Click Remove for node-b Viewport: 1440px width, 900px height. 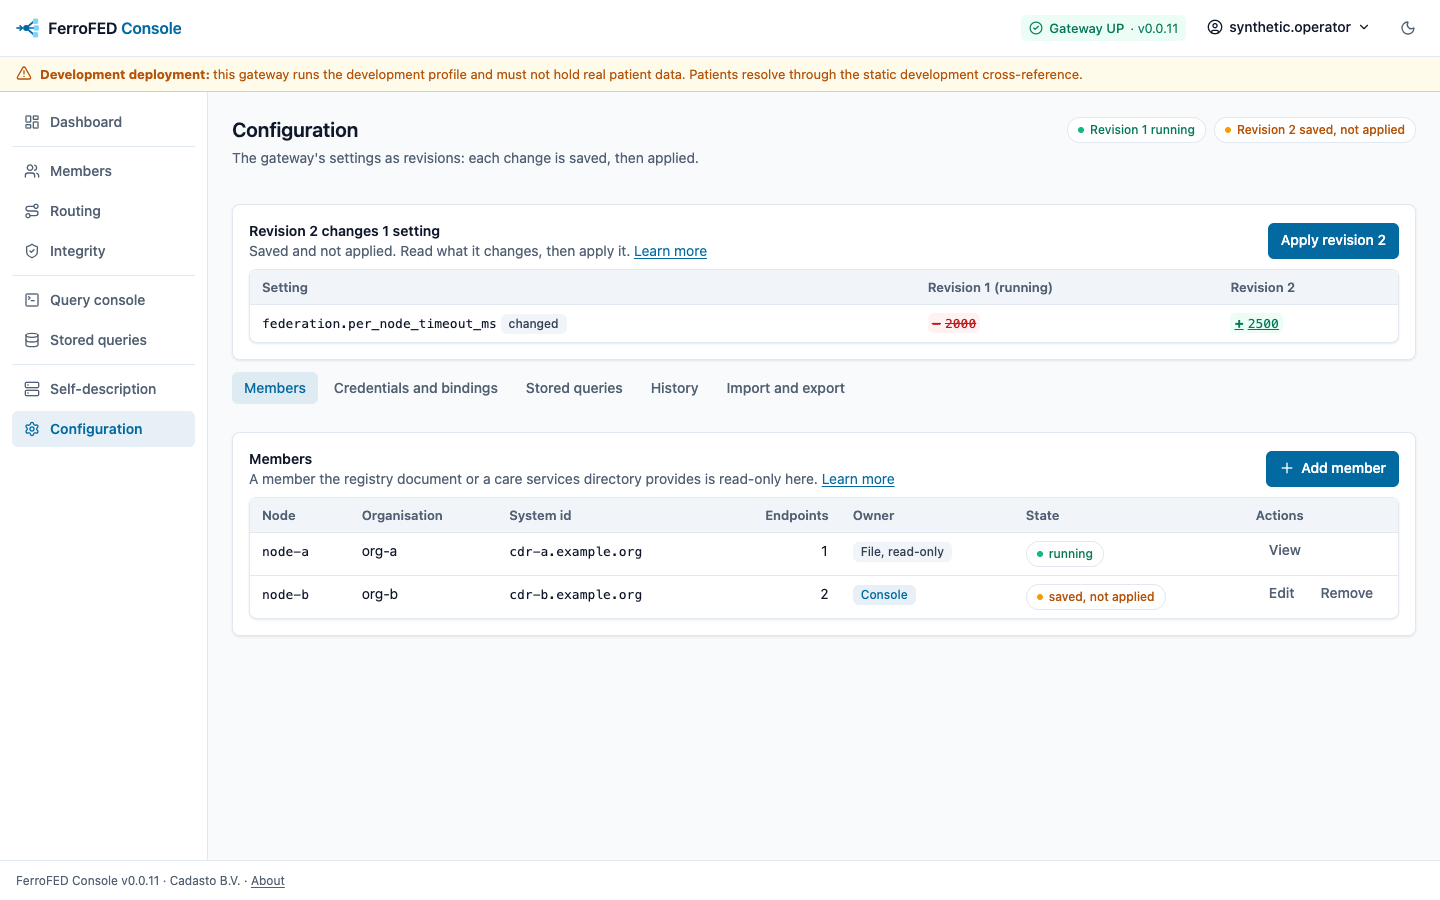click(1347, 593)
